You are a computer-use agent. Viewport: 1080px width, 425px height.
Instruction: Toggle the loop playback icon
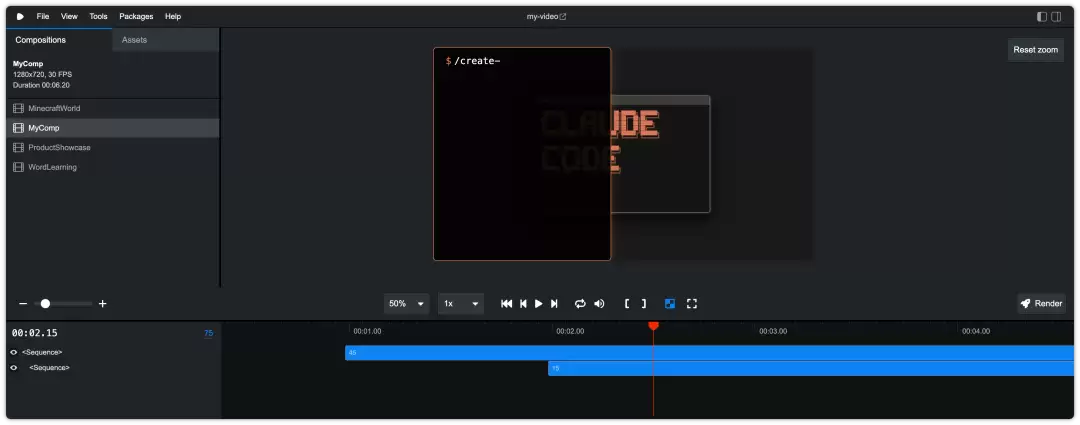coord(580,304)
